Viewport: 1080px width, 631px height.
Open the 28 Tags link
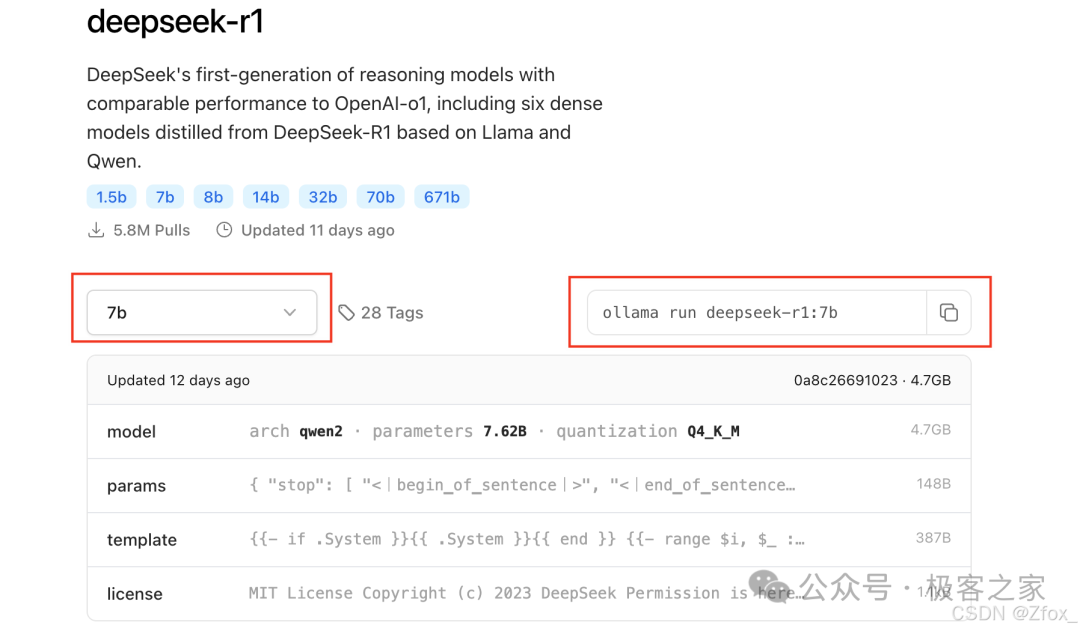(x=381, y=313)
